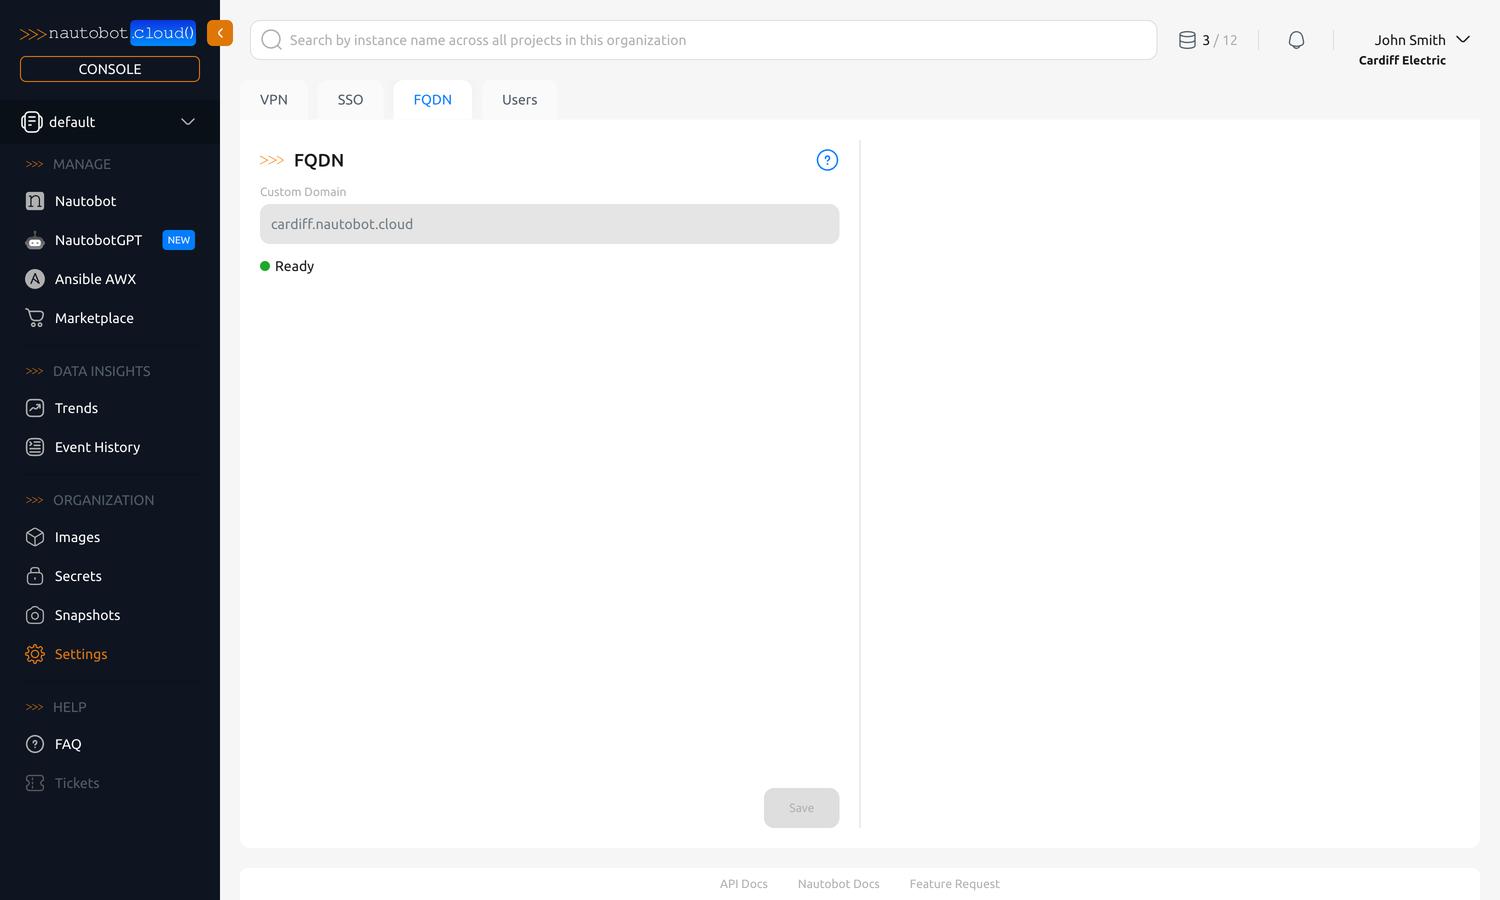Click the CONSOLE button

point(109,69)
